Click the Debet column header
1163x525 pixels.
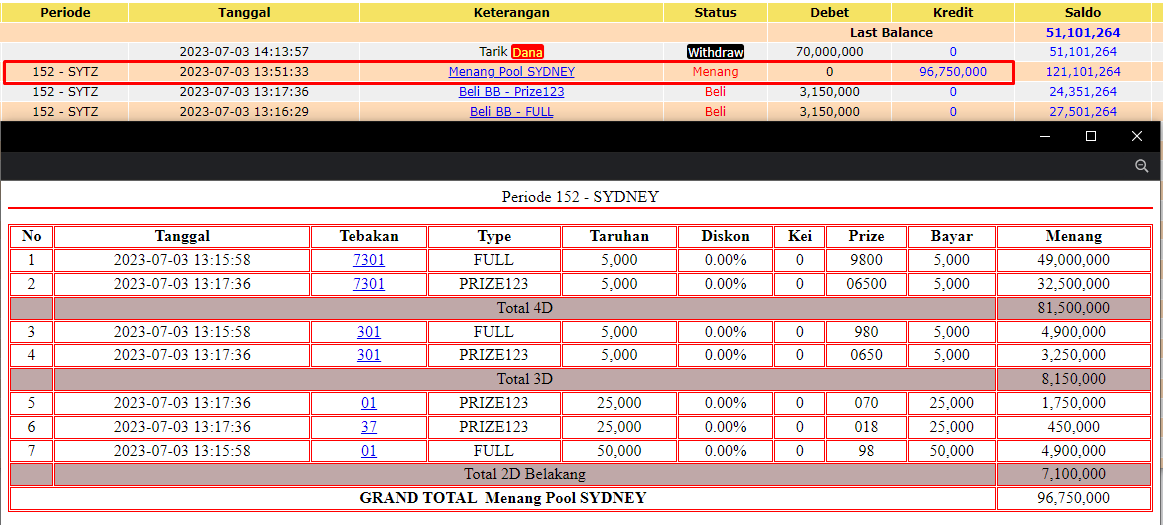click(829, 13)
